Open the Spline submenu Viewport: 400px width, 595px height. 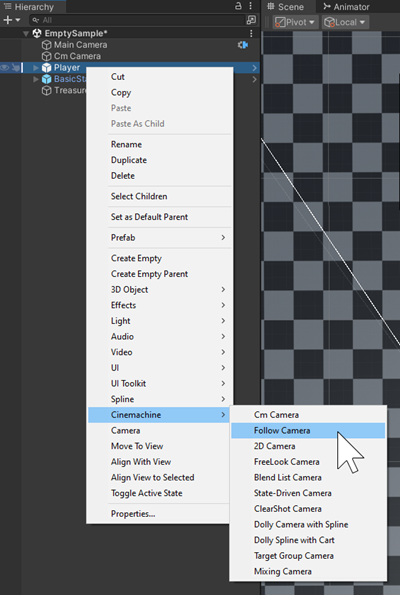click(x=160, y=399)
